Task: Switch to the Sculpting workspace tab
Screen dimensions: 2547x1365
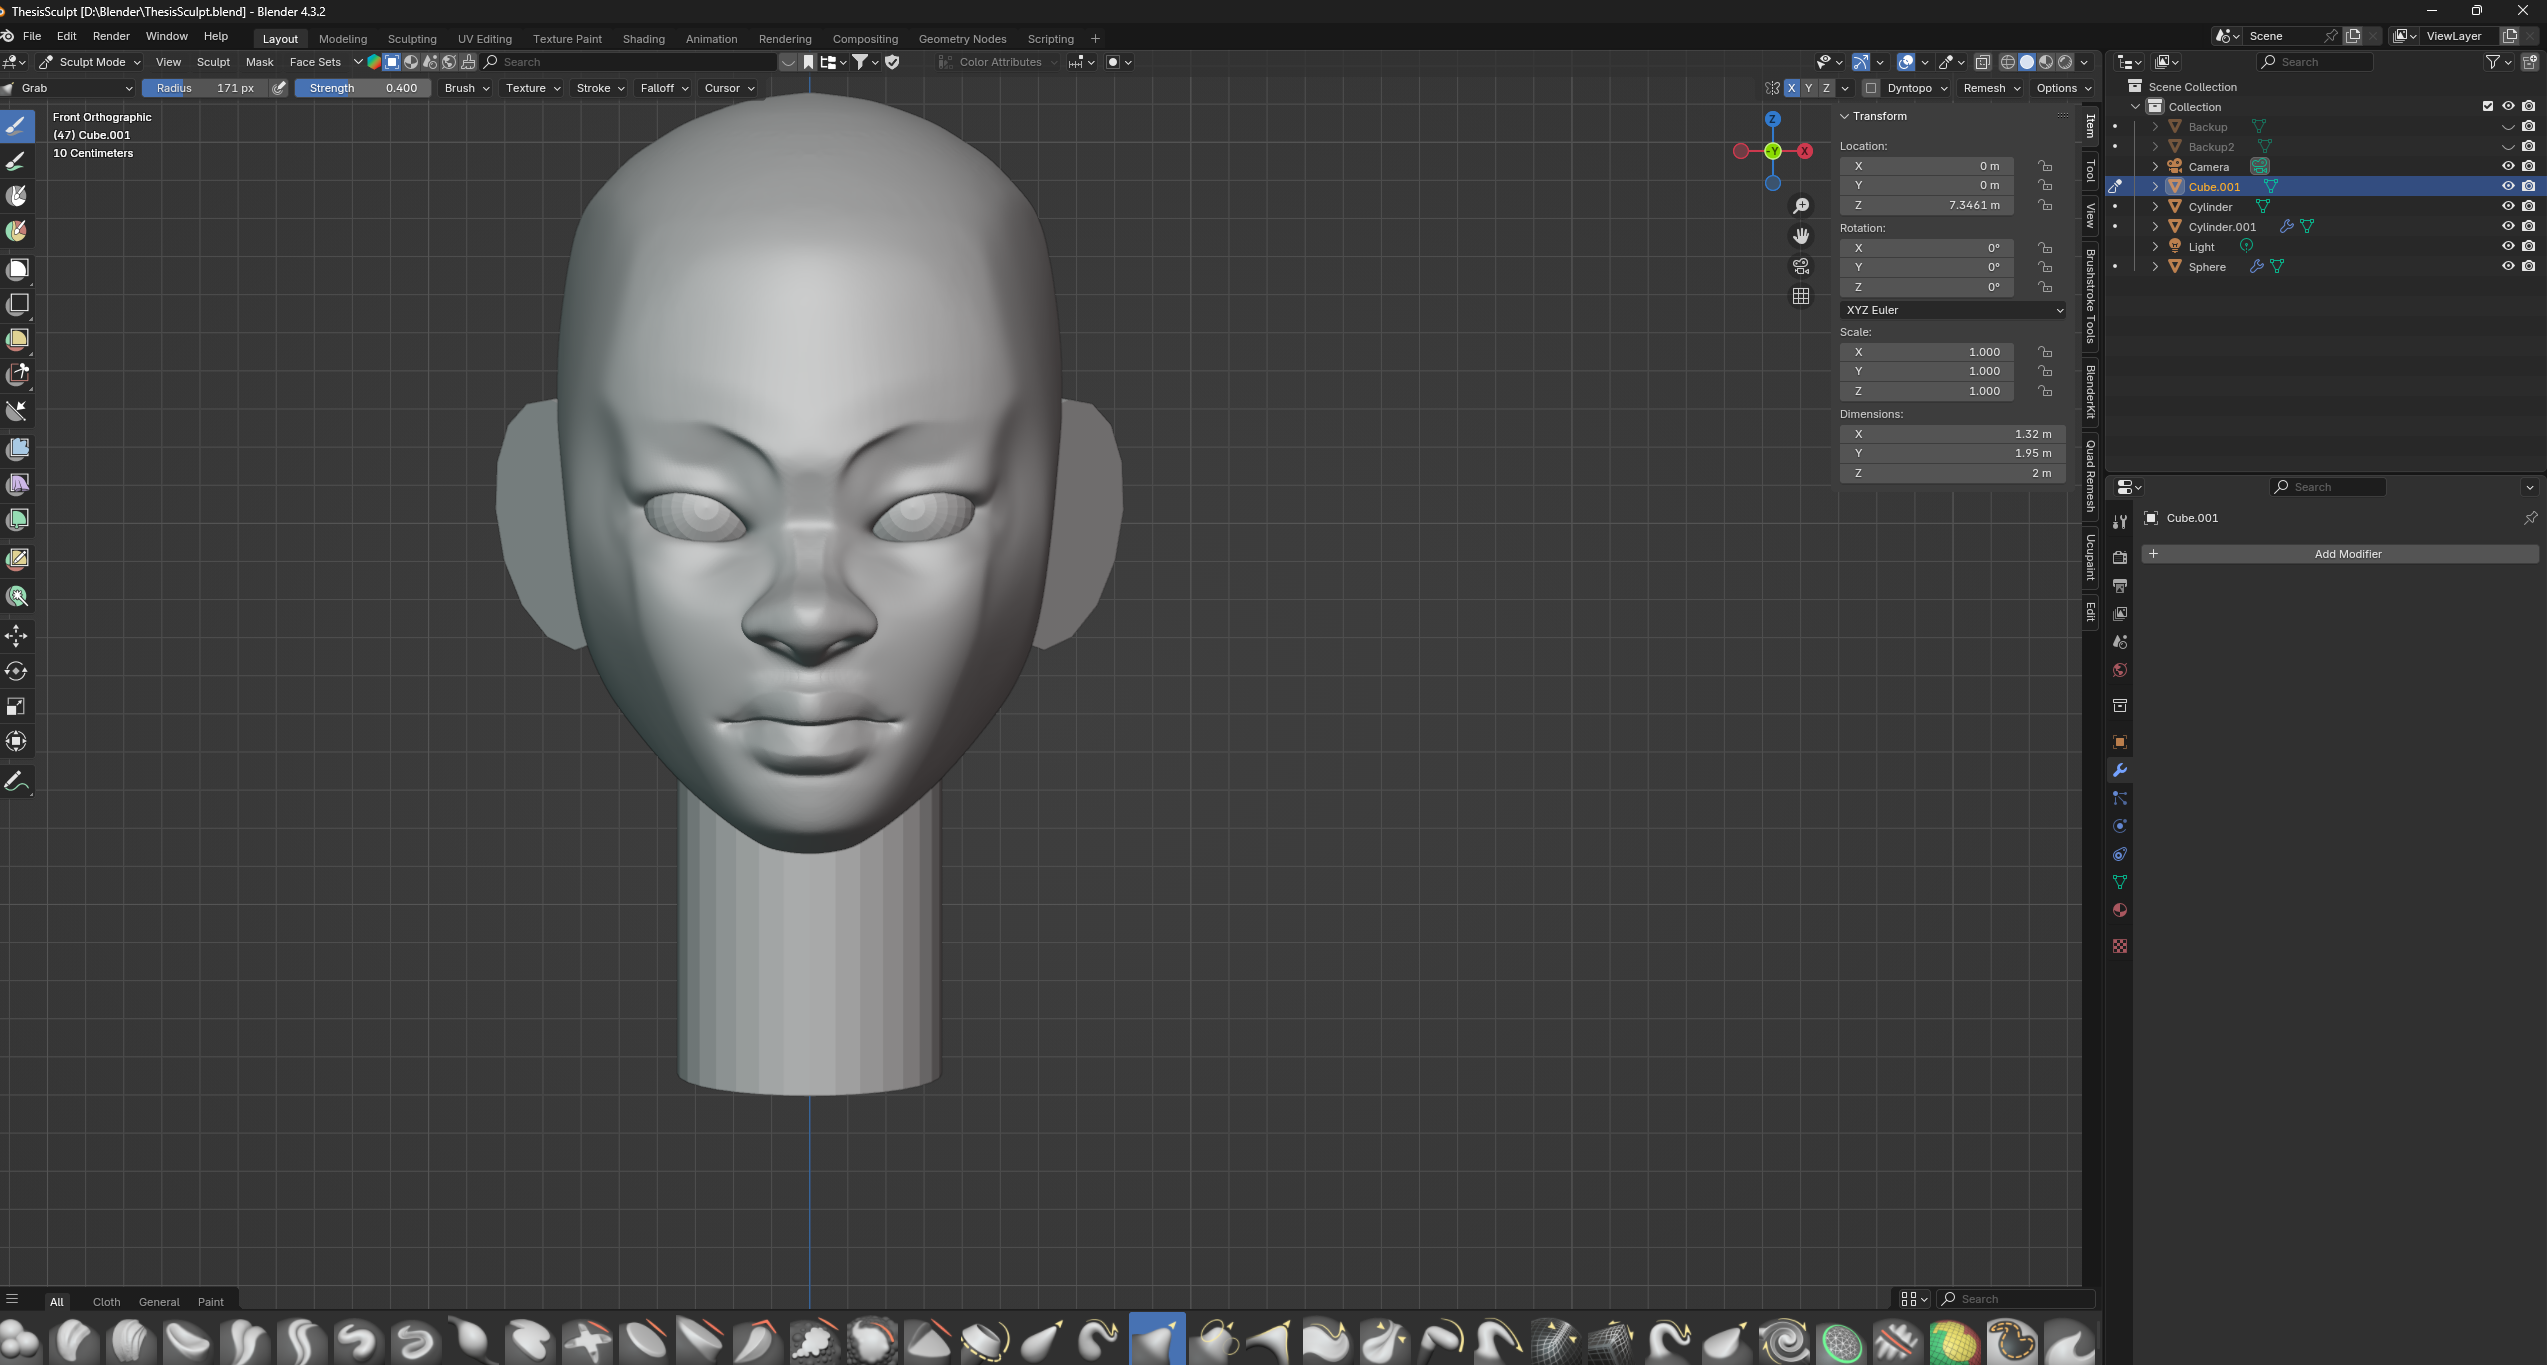Action: (x=412, y=39)
